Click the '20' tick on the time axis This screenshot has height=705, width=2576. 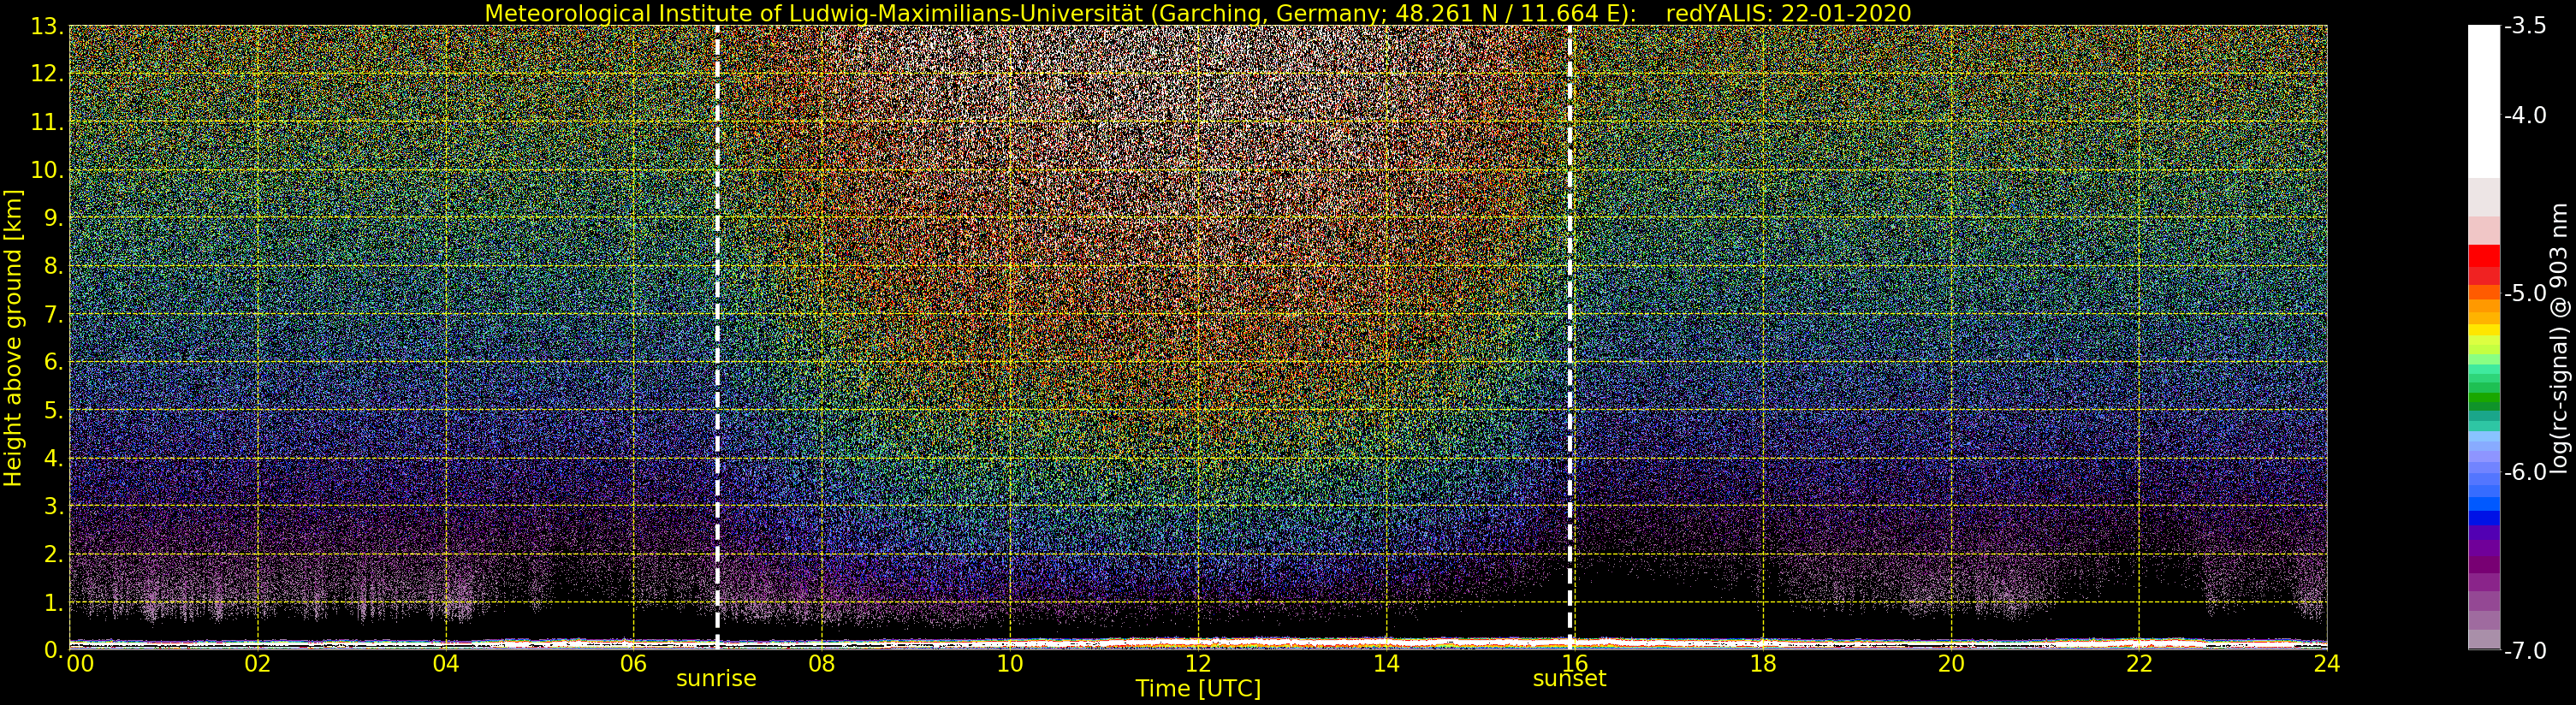(x=1951, y=664)
